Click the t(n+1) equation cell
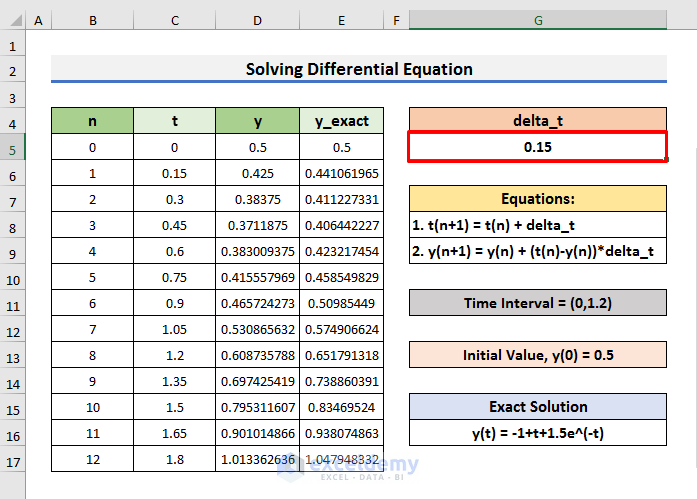This screenshot has height=499, width=697. click(537, 225)
